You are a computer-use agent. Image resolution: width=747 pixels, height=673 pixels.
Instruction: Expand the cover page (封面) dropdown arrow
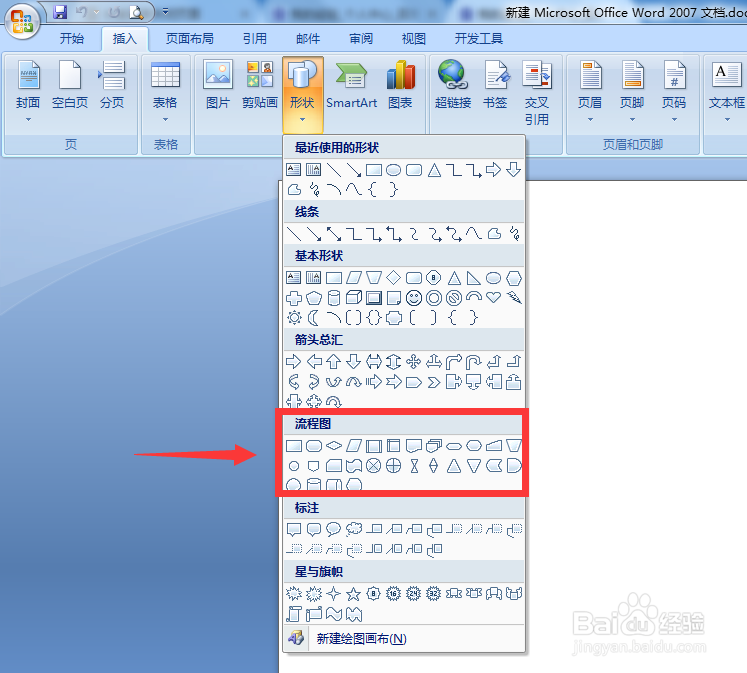click(x=28, y=120)
